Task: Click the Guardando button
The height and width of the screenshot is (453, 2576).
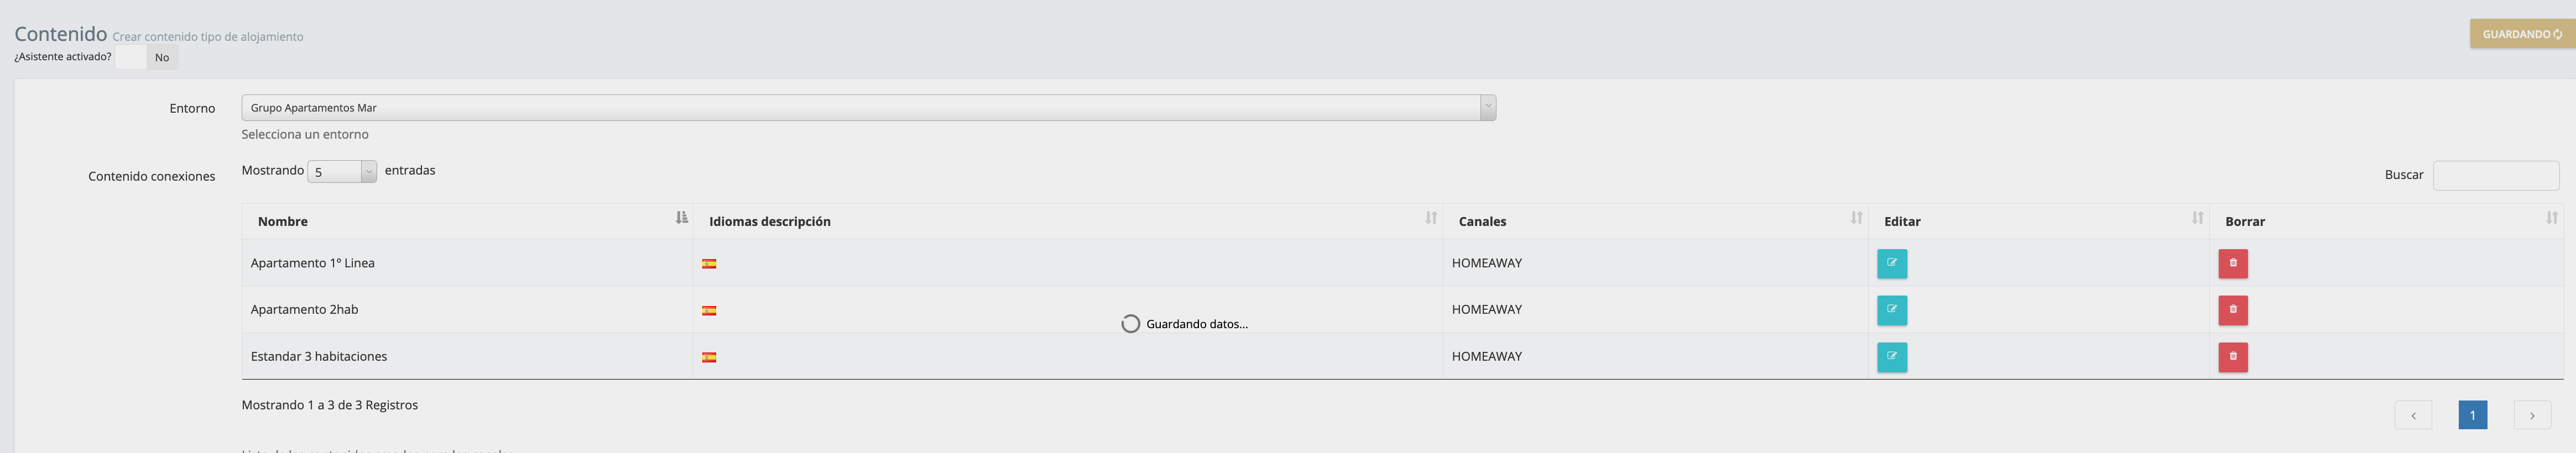Action: 2521,34
